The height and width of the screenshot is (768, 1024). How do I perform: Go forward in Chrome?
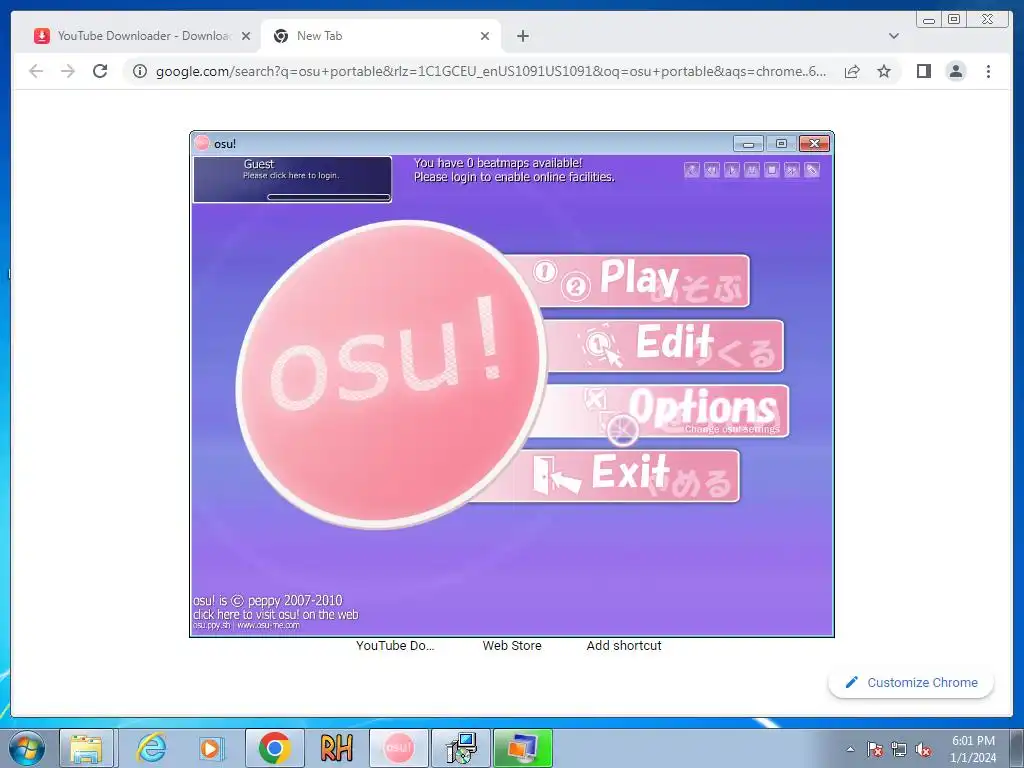pyautogui.click(x=68, y=71)
